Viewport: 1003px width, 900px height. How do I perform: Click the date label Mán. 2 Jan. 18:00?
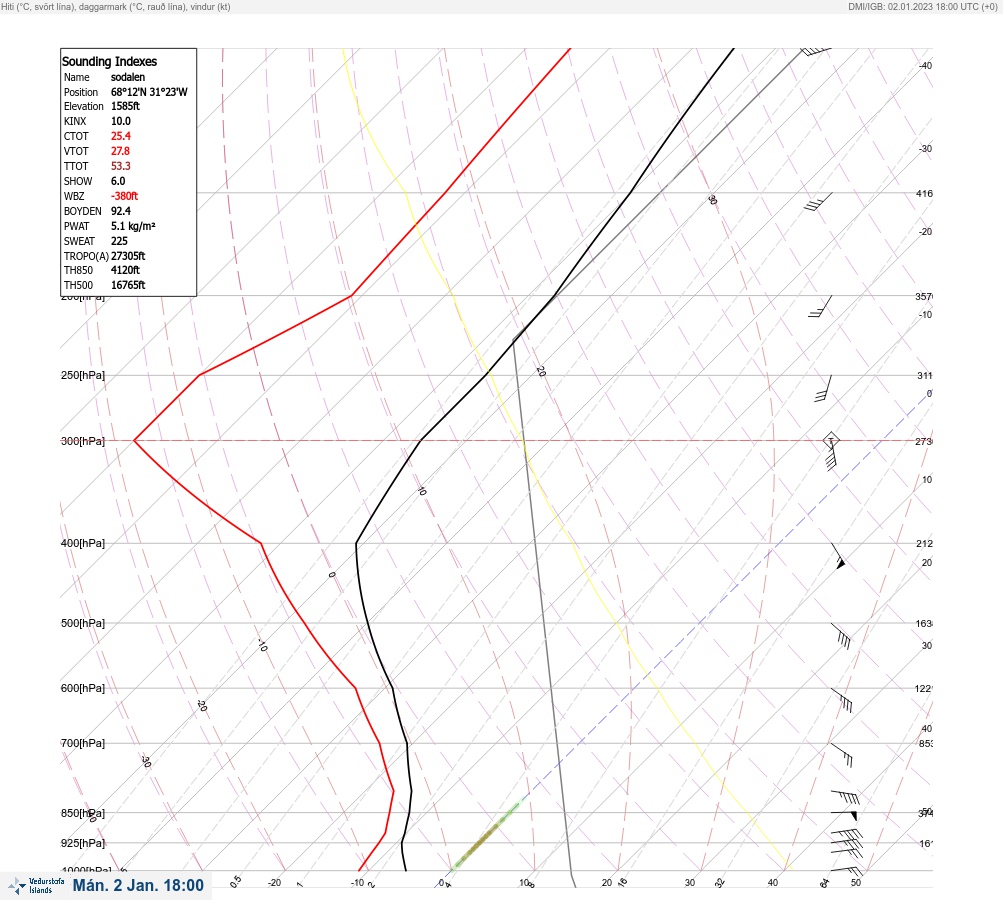click(x=138, y=885)
